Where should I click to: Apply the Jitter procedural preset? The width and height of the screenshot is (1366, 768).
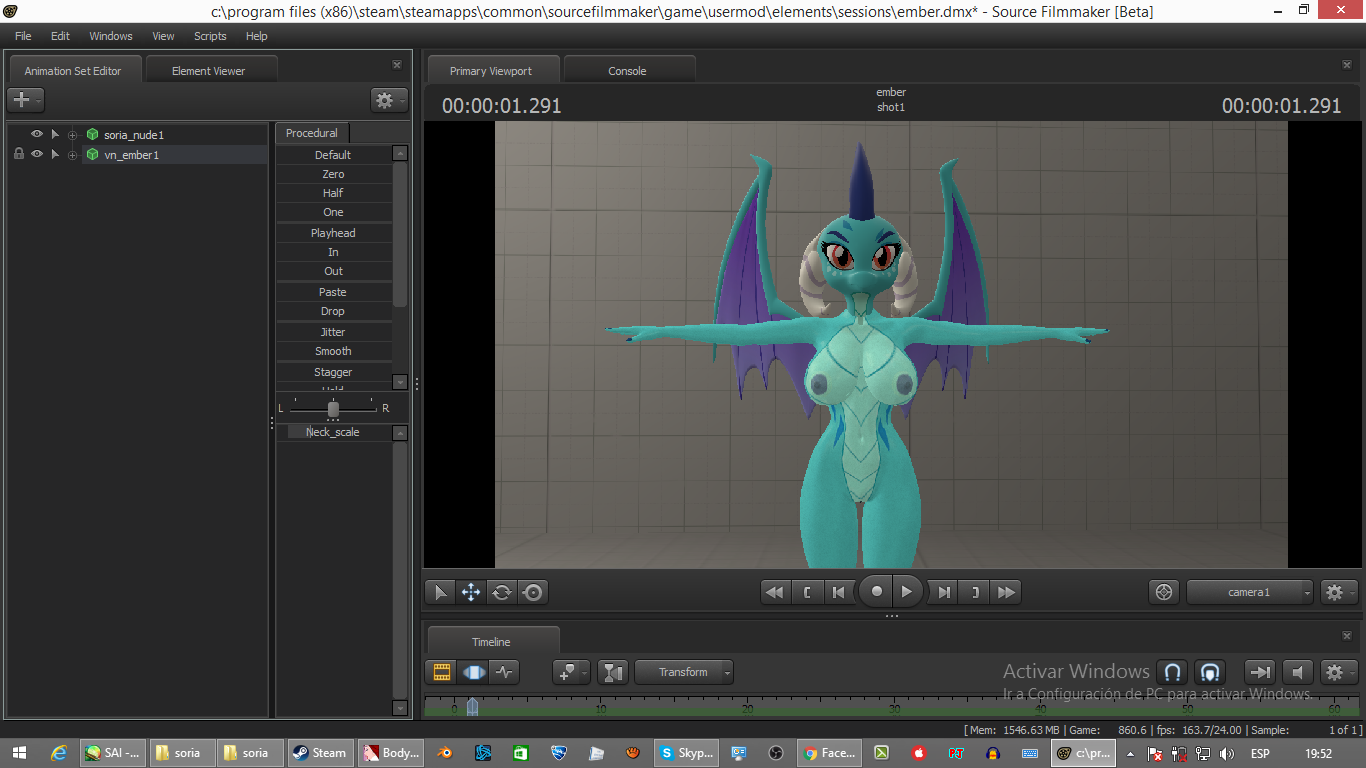pos(333,332)
